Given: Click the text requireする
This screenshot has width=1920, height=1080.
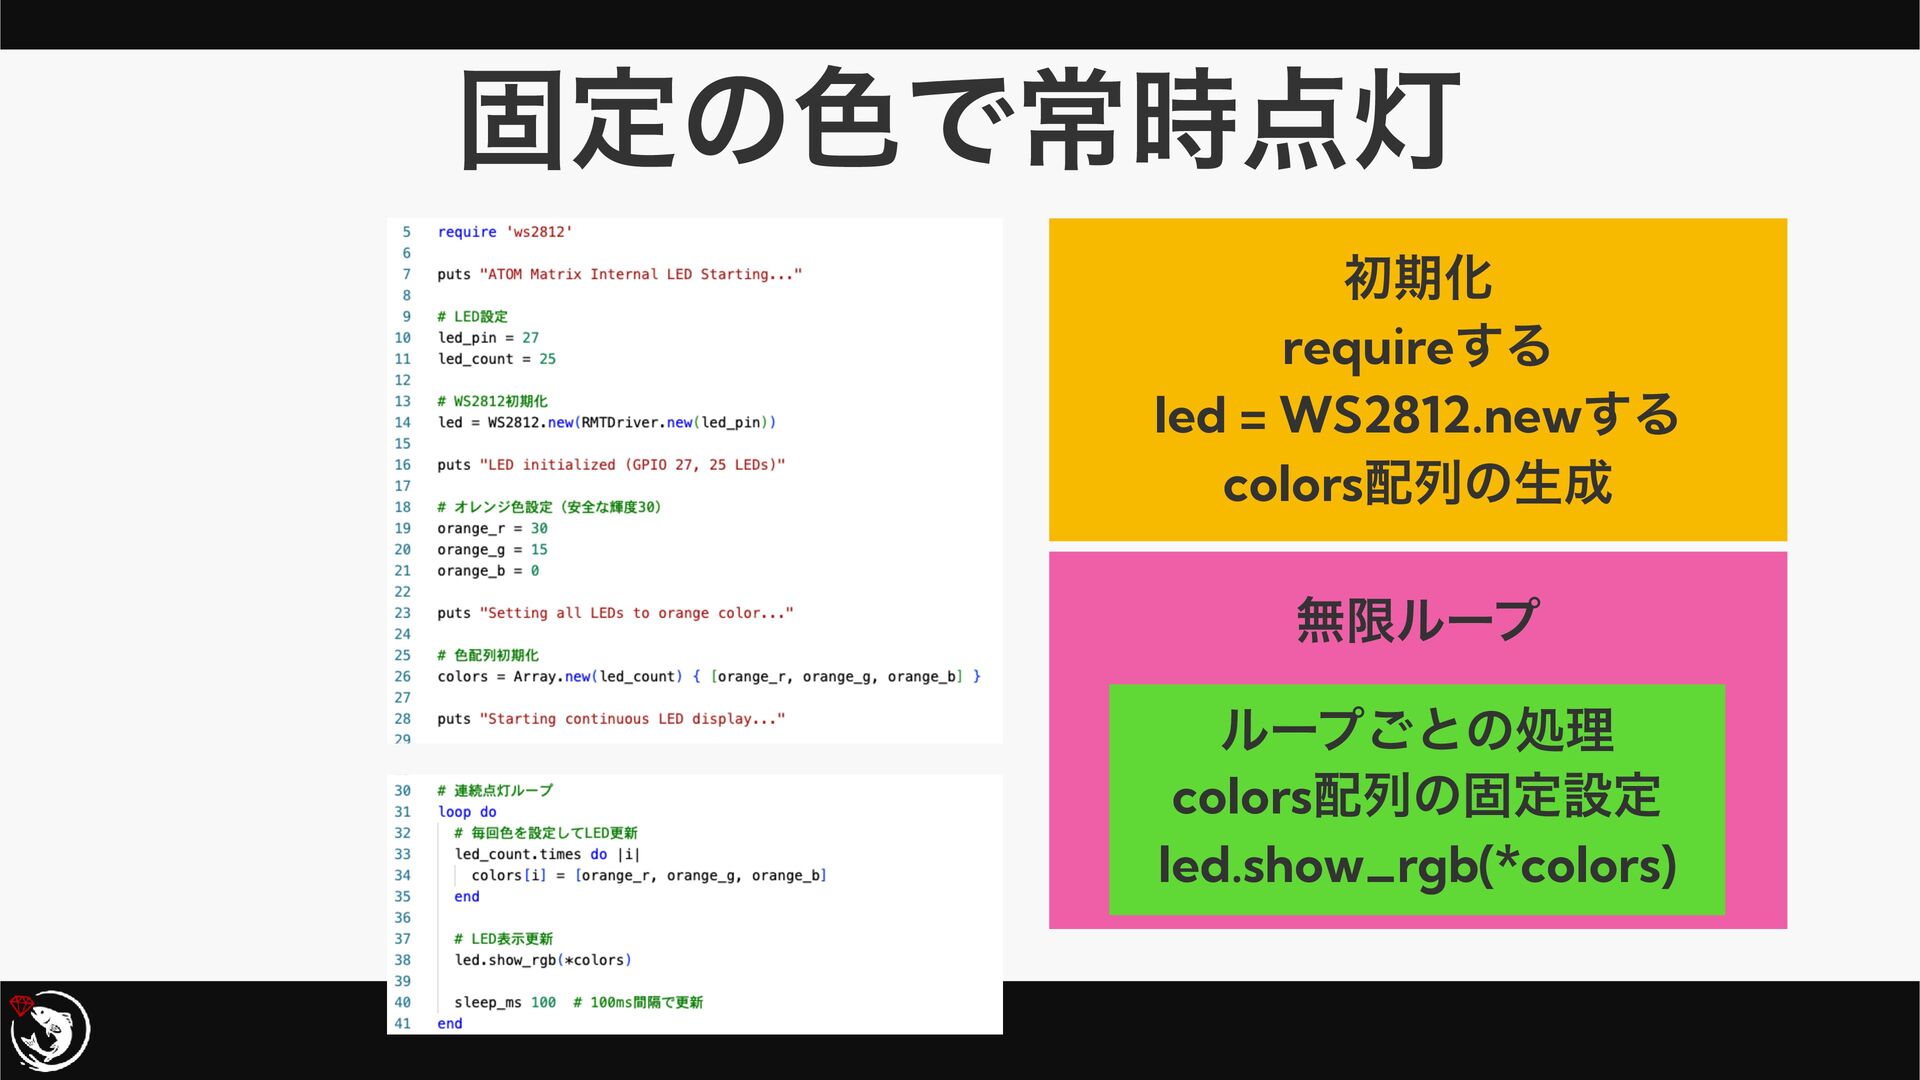Looking at the screenshot, I should [x=1417, y=347].
